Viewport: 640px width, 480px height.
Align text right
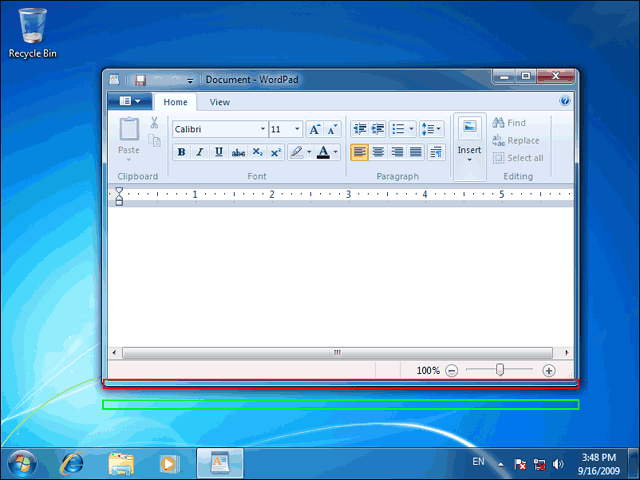[397, 152]
